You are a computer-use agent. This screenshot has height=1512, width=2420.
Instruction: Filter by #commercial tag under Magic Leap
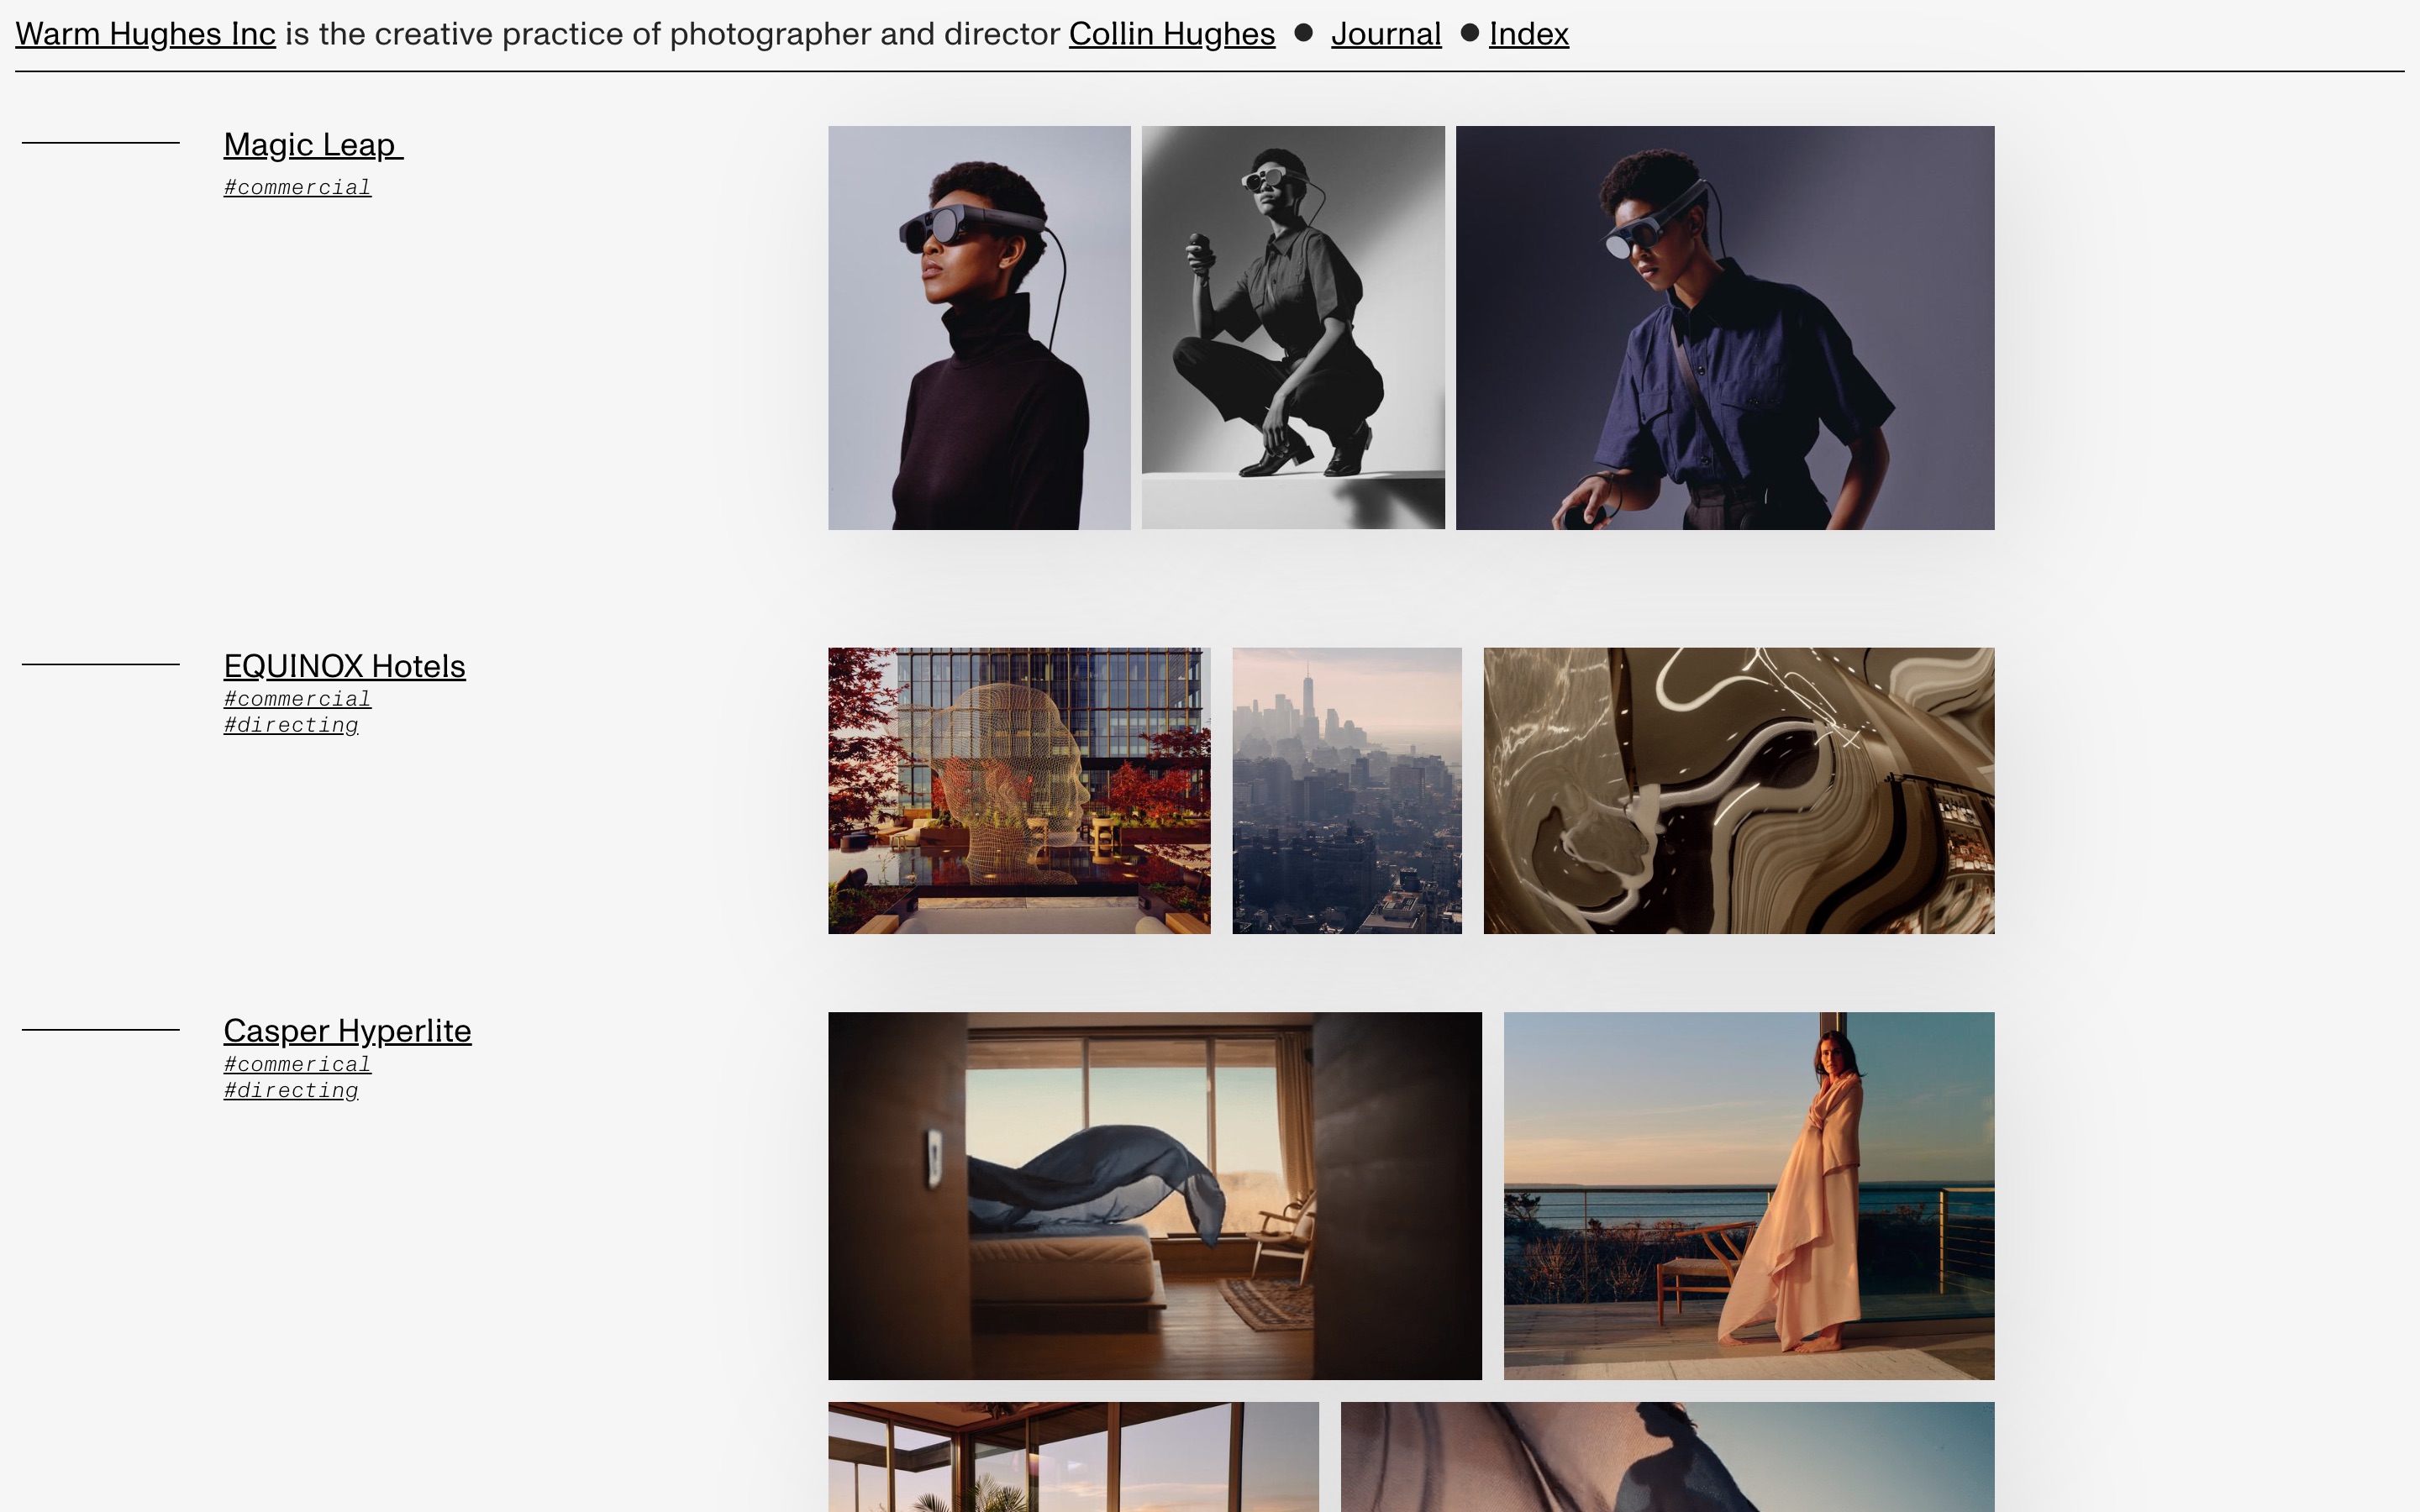[297, 188]
